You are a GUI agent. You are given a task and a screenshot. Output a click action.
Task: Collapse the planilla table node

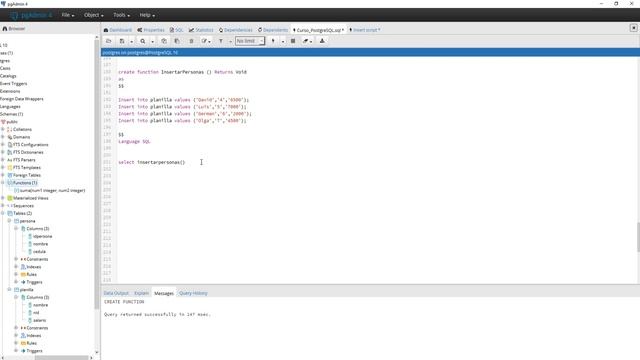pyautogui.click(x=9, y=289)
